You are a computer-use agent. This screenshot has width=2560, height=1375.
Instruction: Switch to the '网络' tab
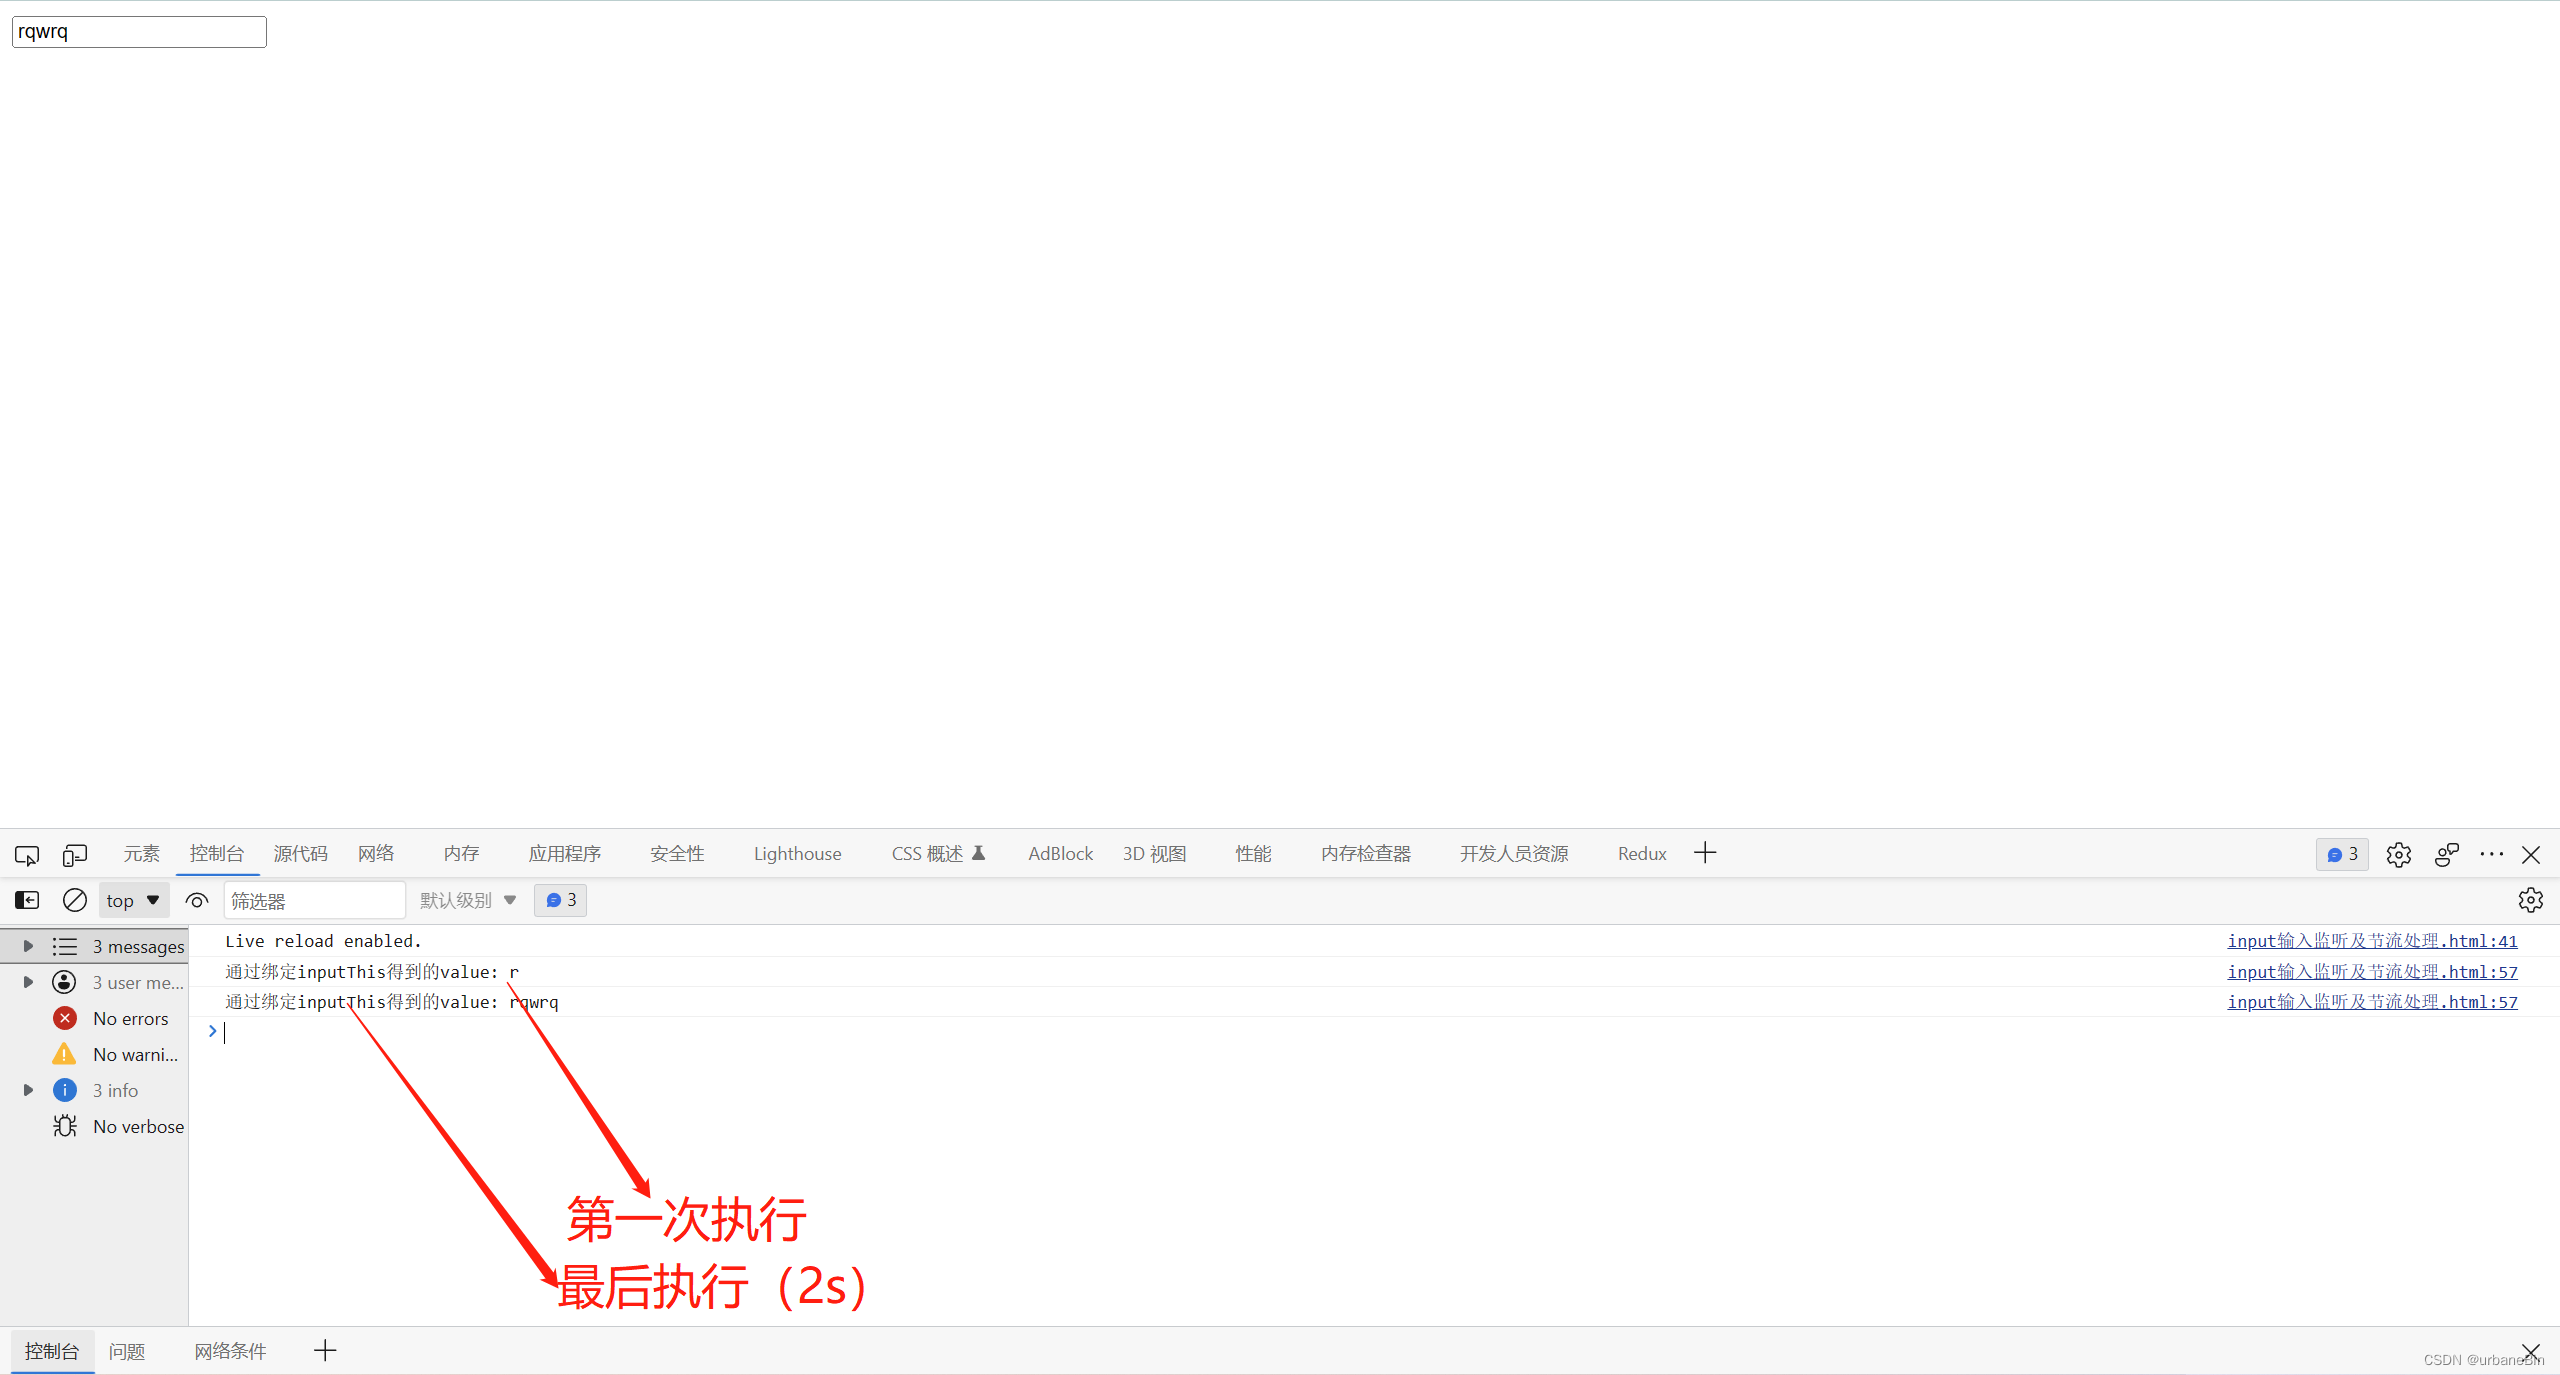pyautogui.click(x=376, y=853)
